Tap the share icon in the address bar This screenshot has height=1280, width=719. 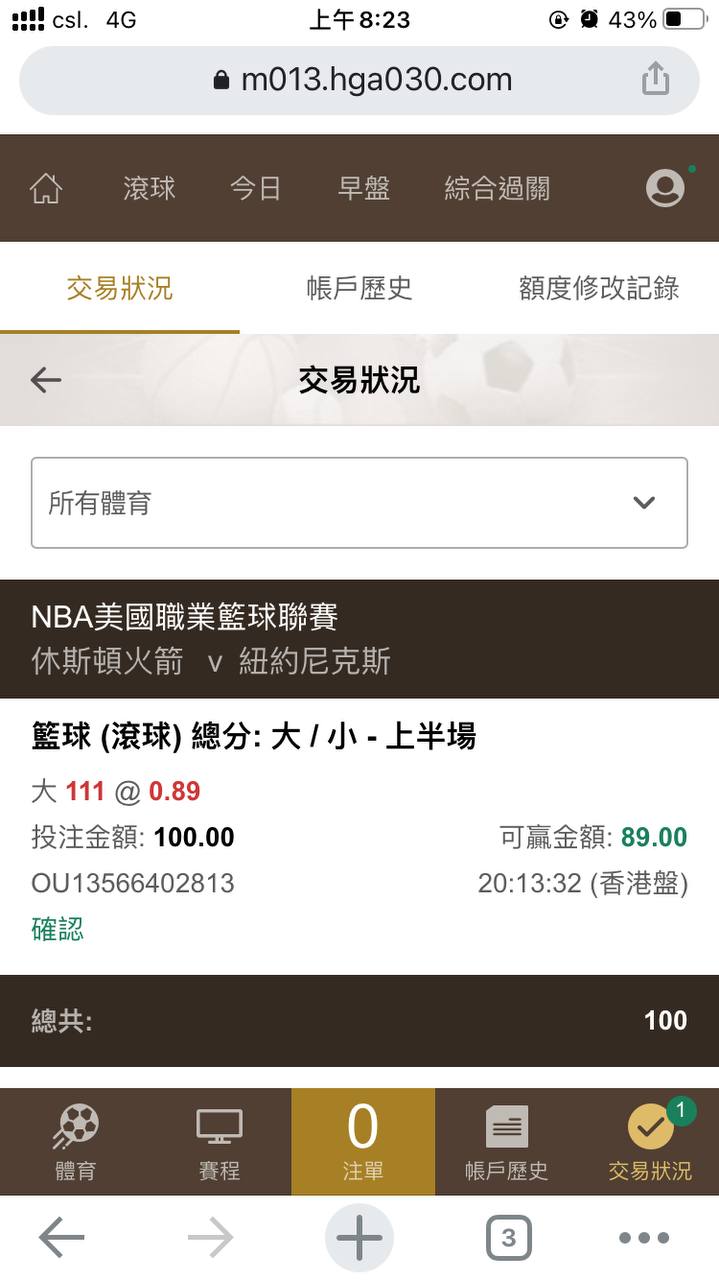point(655,79)
